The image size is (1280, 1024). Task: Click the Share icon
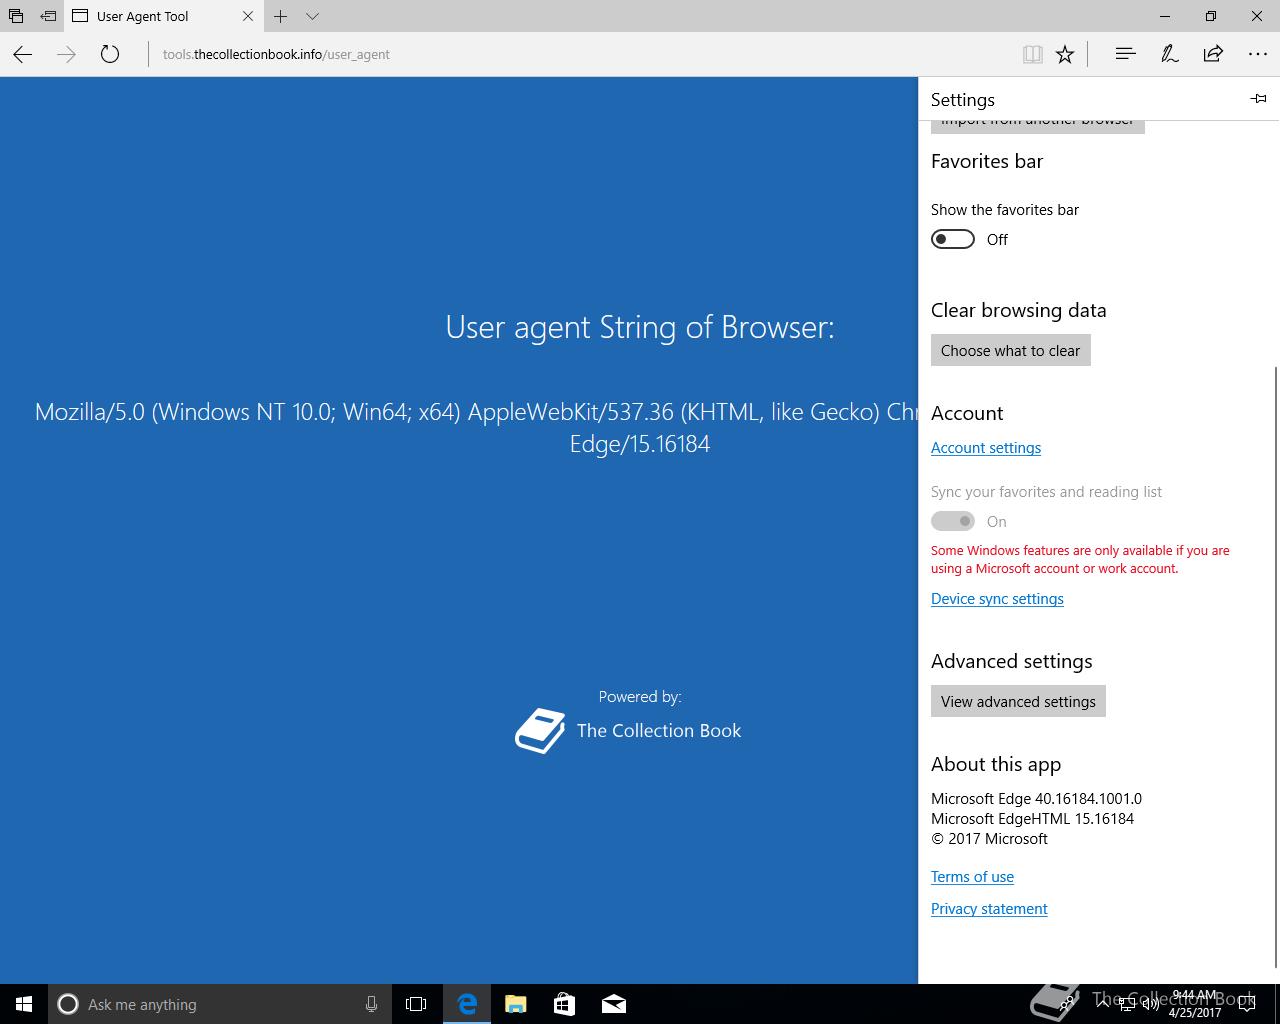pyautogui.click(x=1213, y=54)
